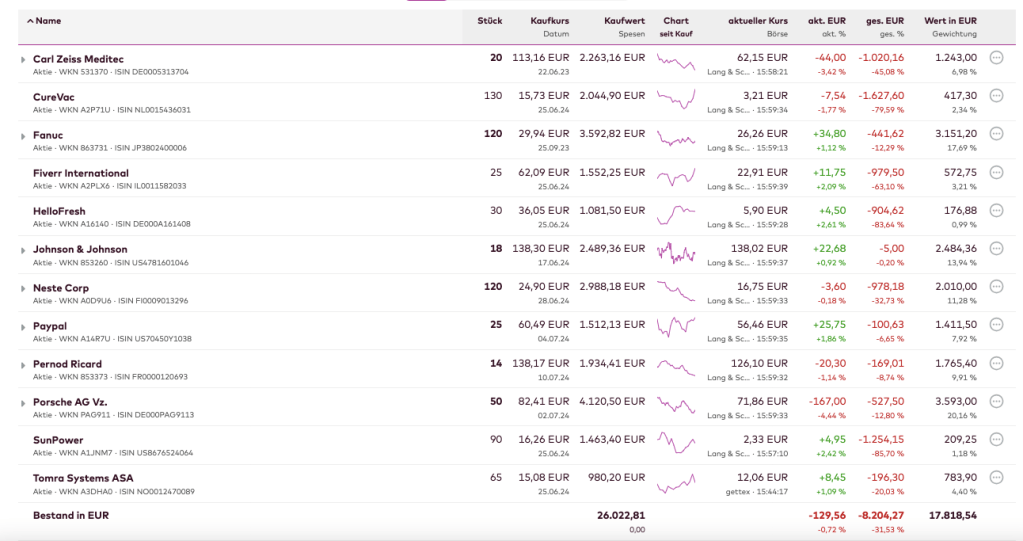Sort by Wert in EUR column
Viewport: 1023px width, 541px height.
(950, 20)
